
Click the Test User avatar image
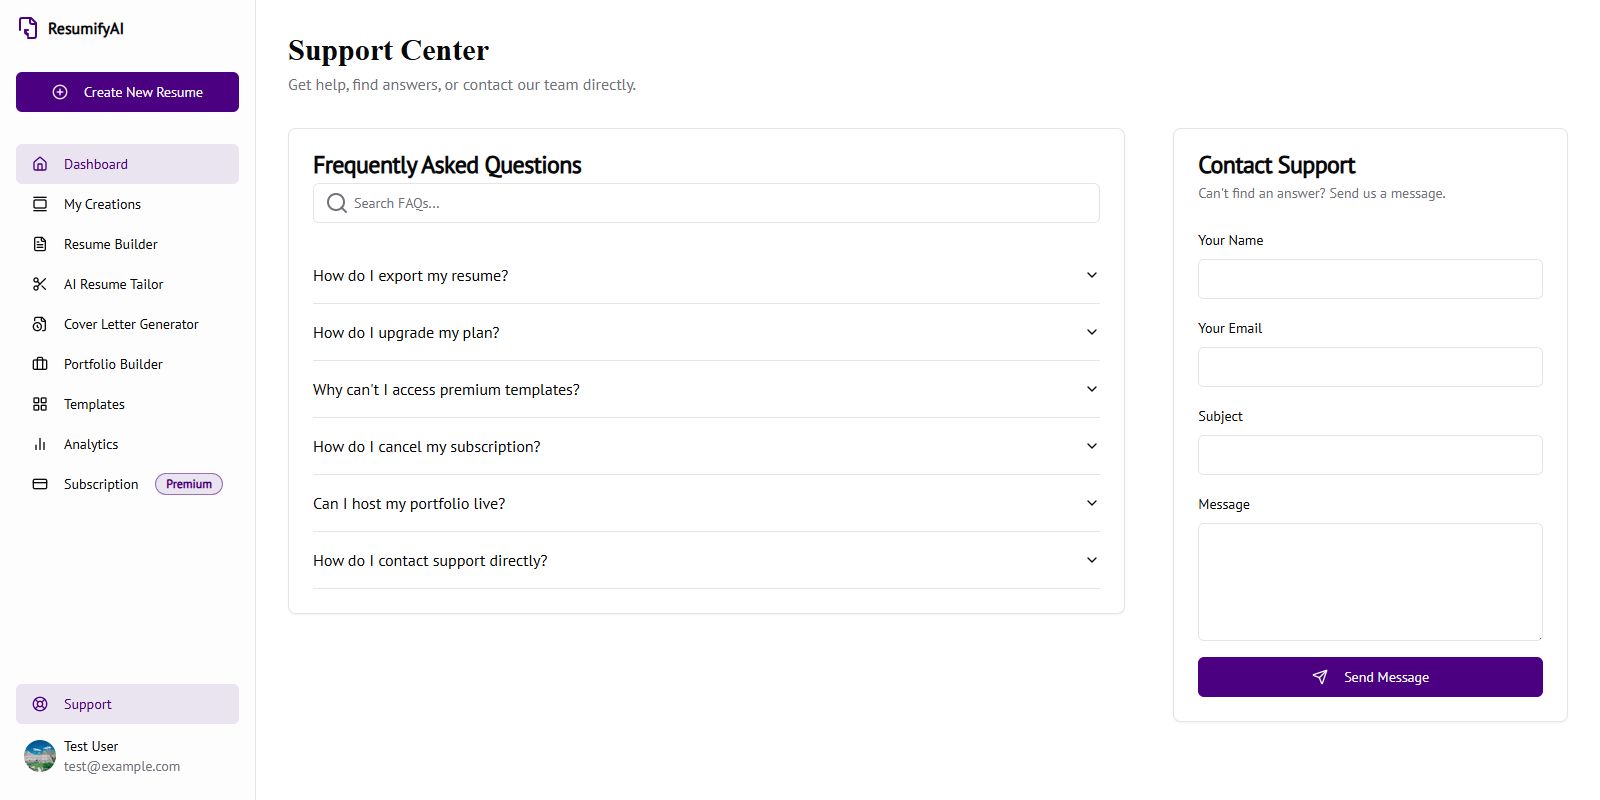(x=40, y=756)
